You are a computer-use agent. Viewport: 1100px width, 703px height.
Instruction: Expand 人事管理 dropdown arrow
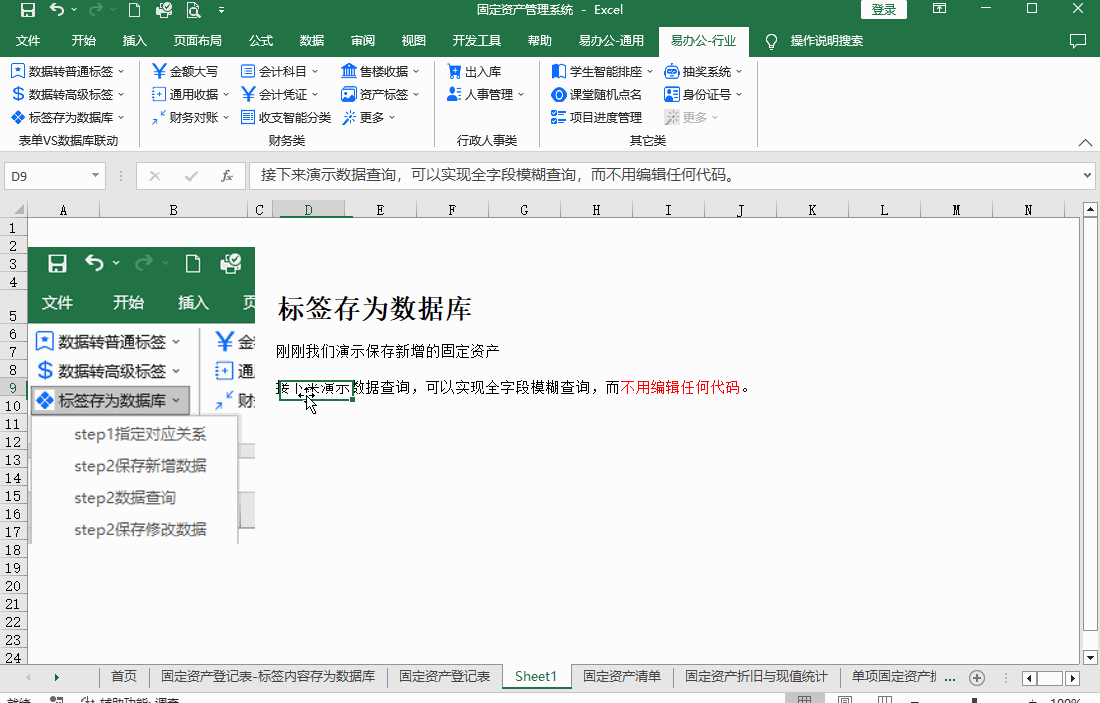pyautogui.click(x=521, y=95)
